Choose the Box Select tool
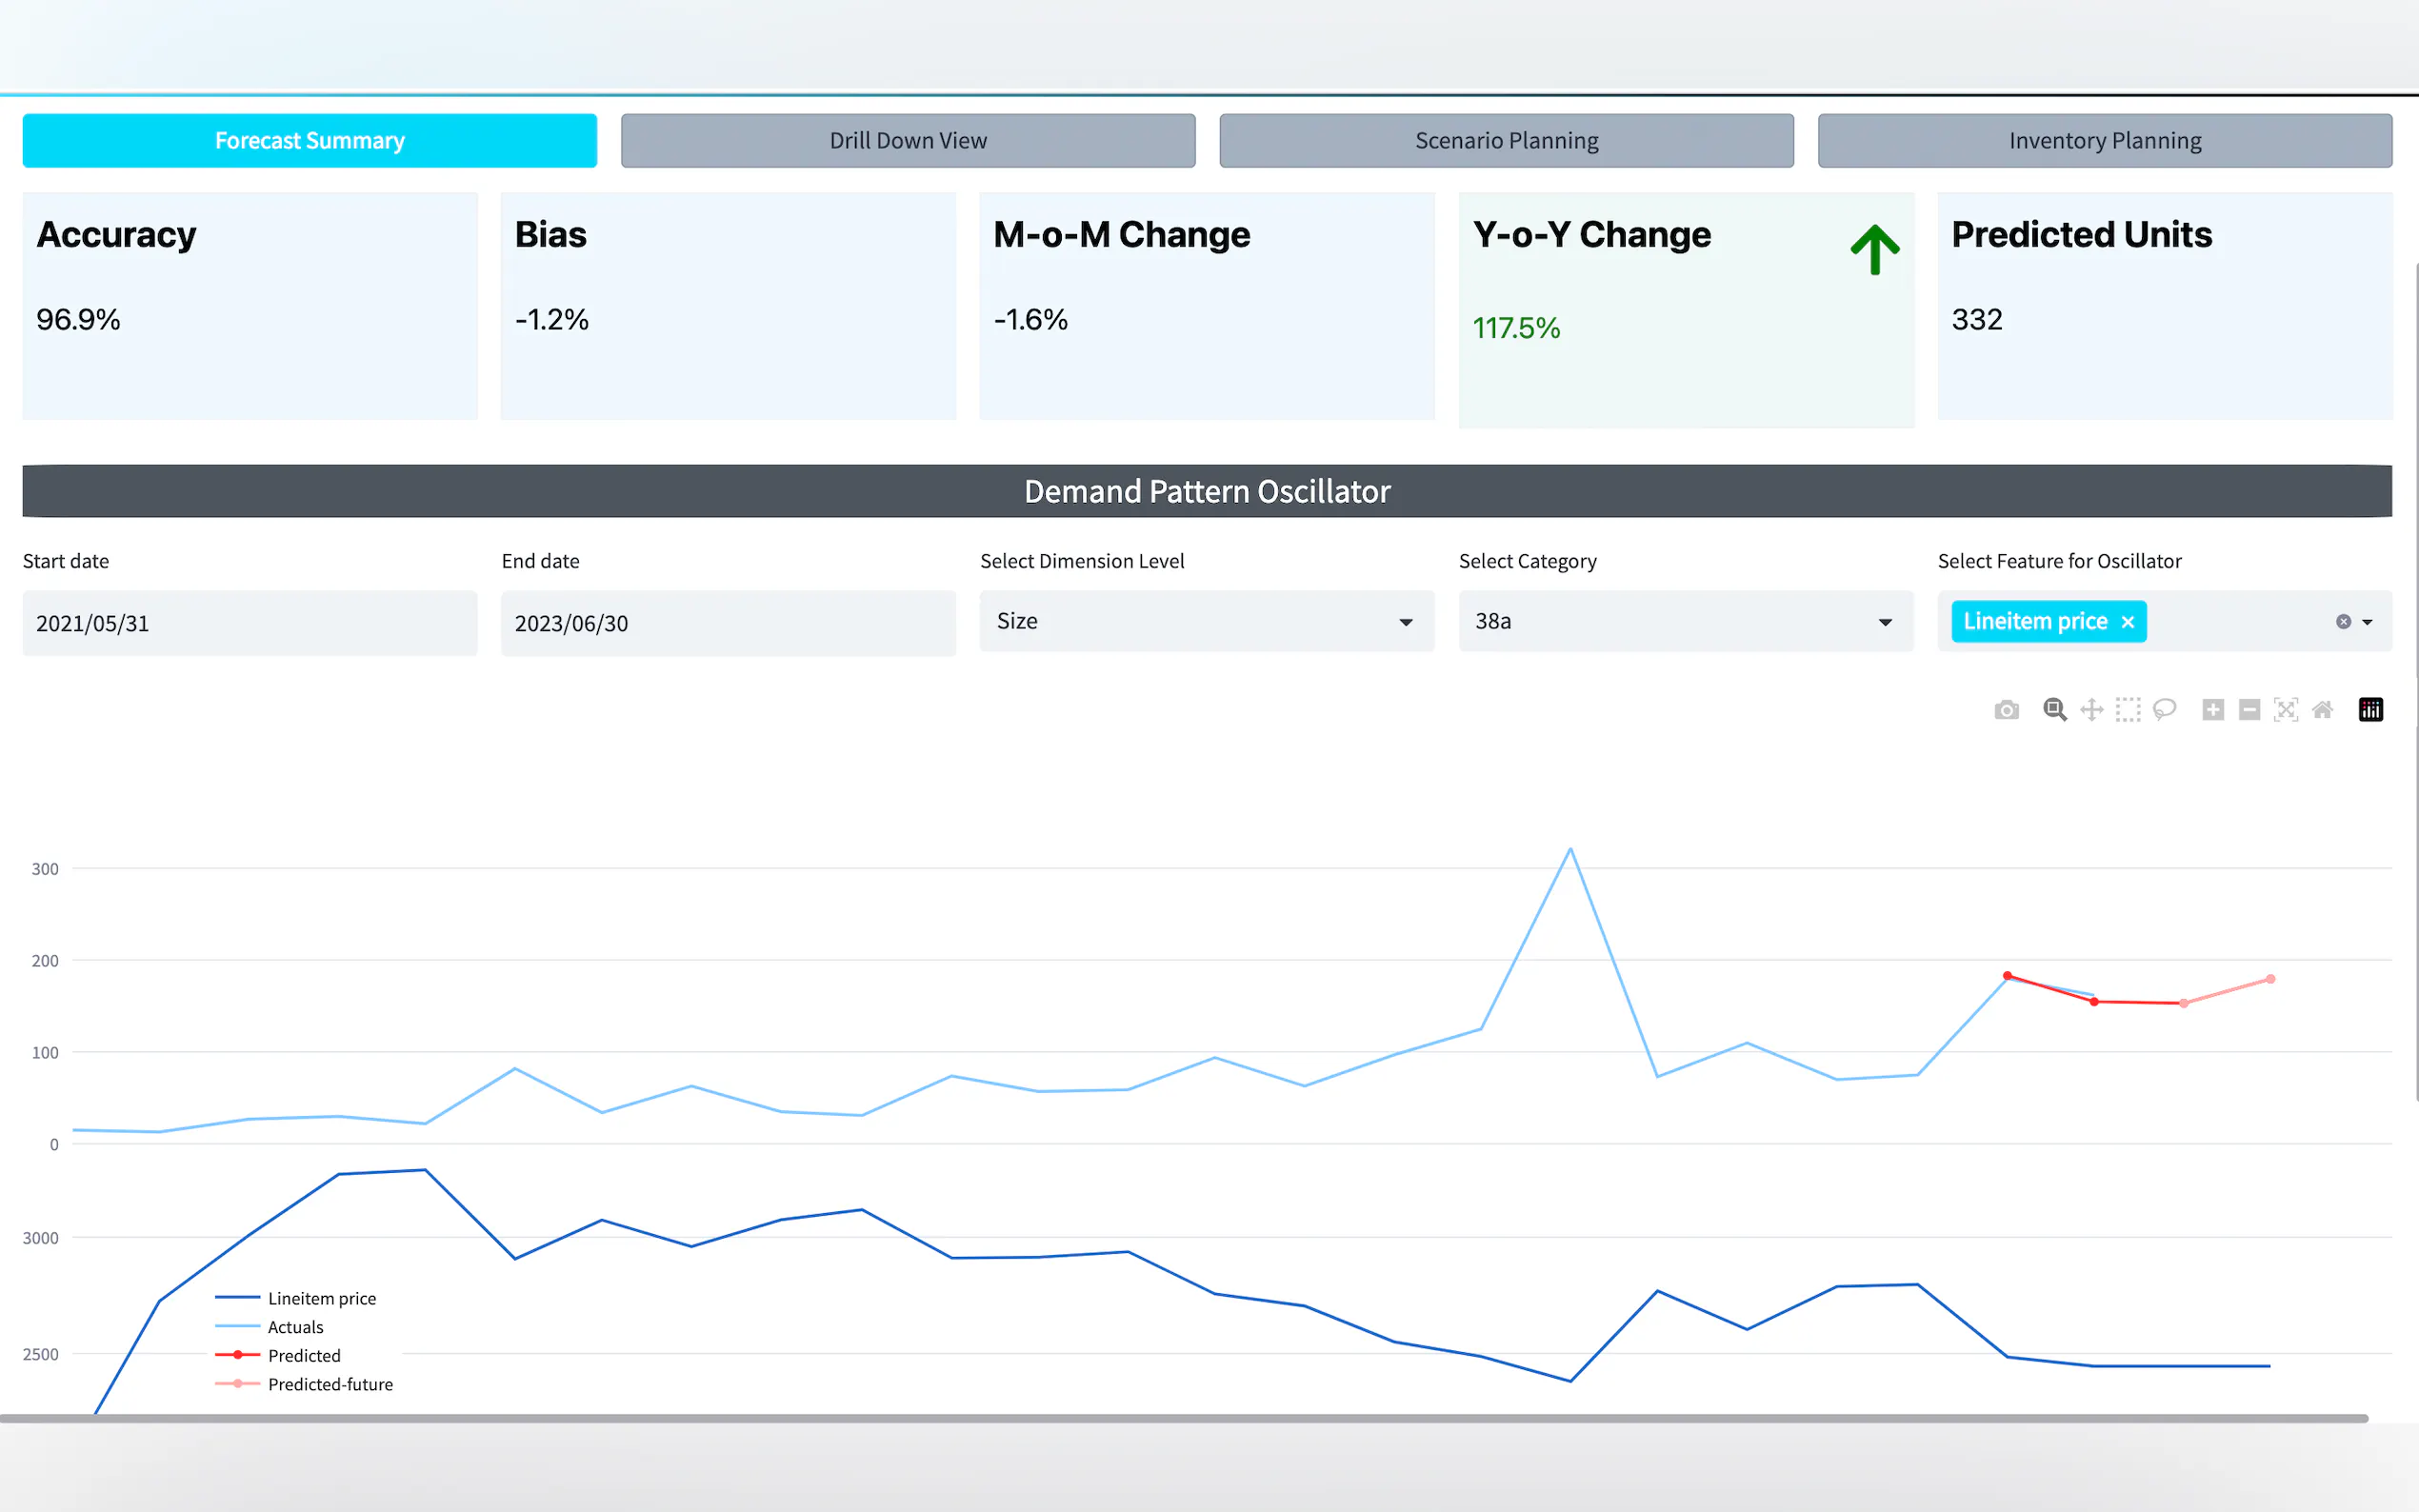Image resolution: width=2419 pixels, height=1512 pixels. tap(2128, 710)
